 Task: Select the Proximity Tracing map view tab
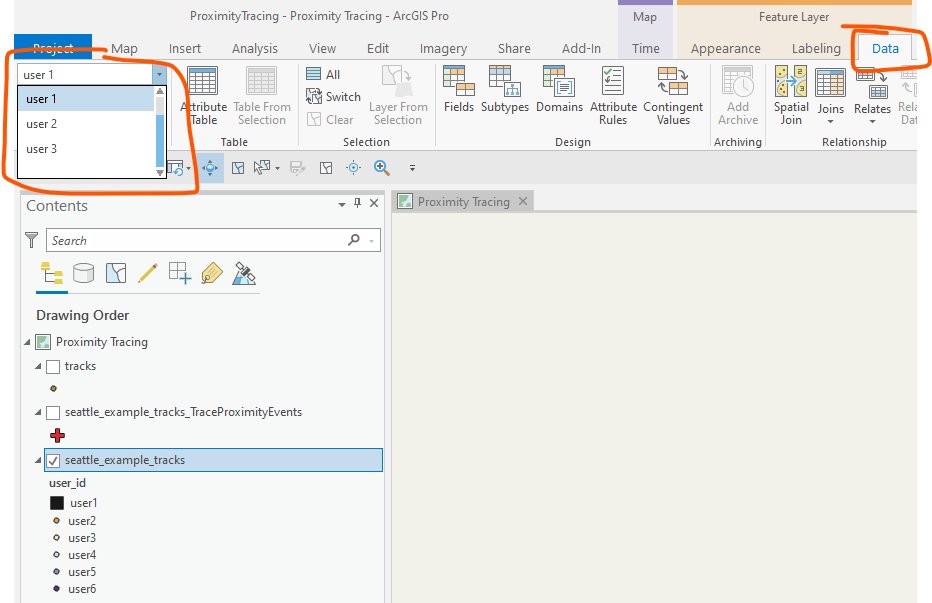tap(463, 202)
